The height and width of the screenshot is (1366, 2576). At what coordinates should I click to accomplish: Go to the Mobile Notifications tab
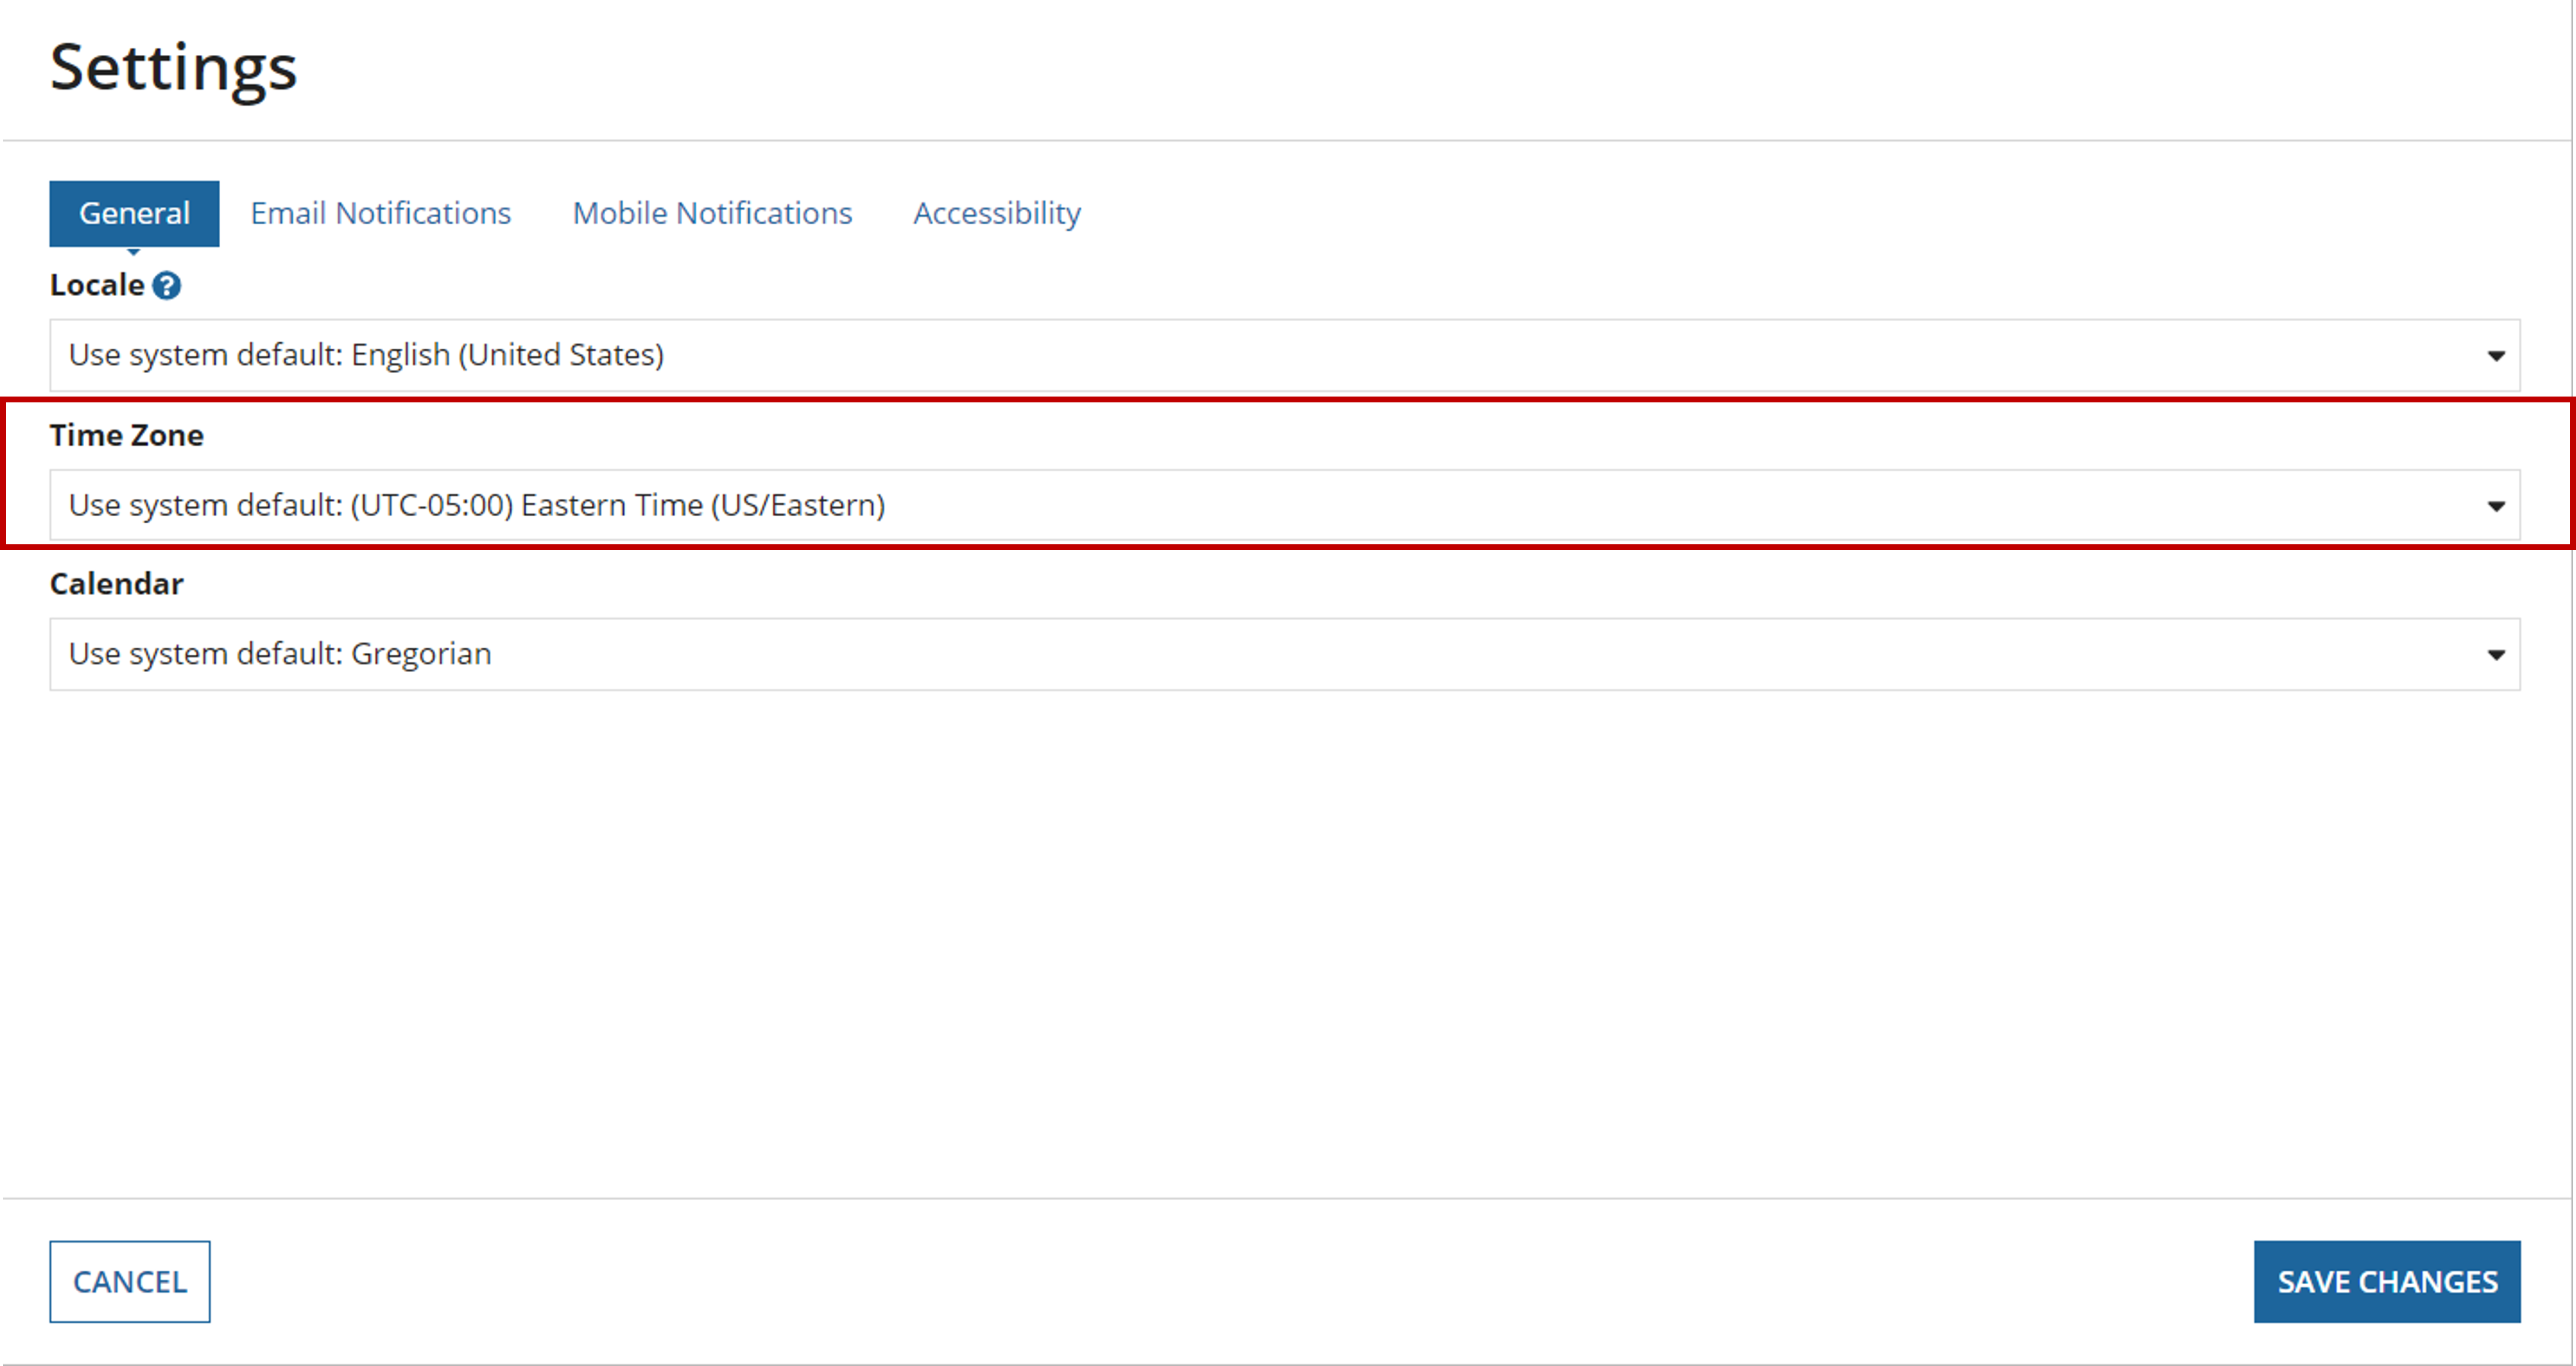tap(712, 213)
